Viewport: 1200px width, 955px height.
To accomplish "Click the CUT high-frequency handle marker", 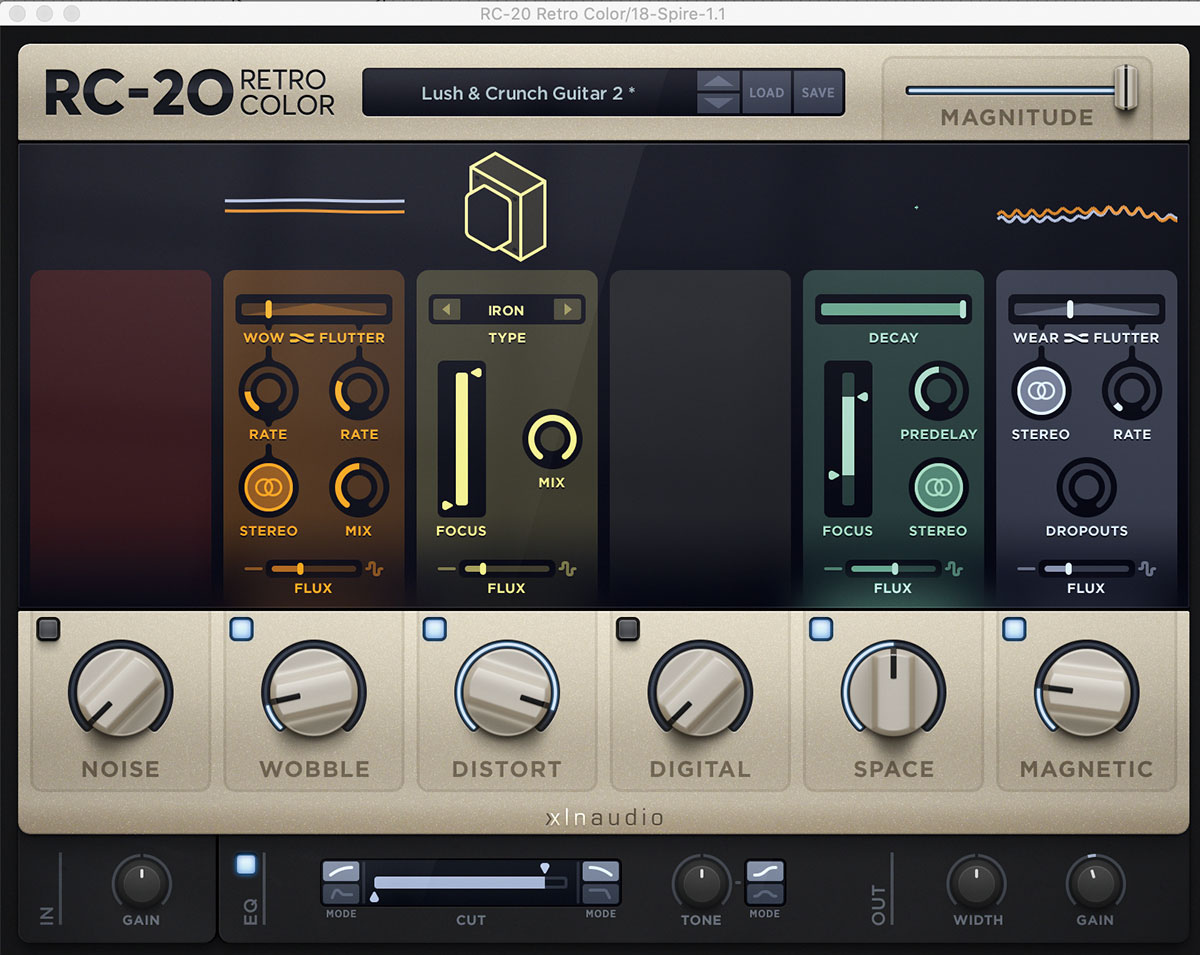I will (545, 868).
